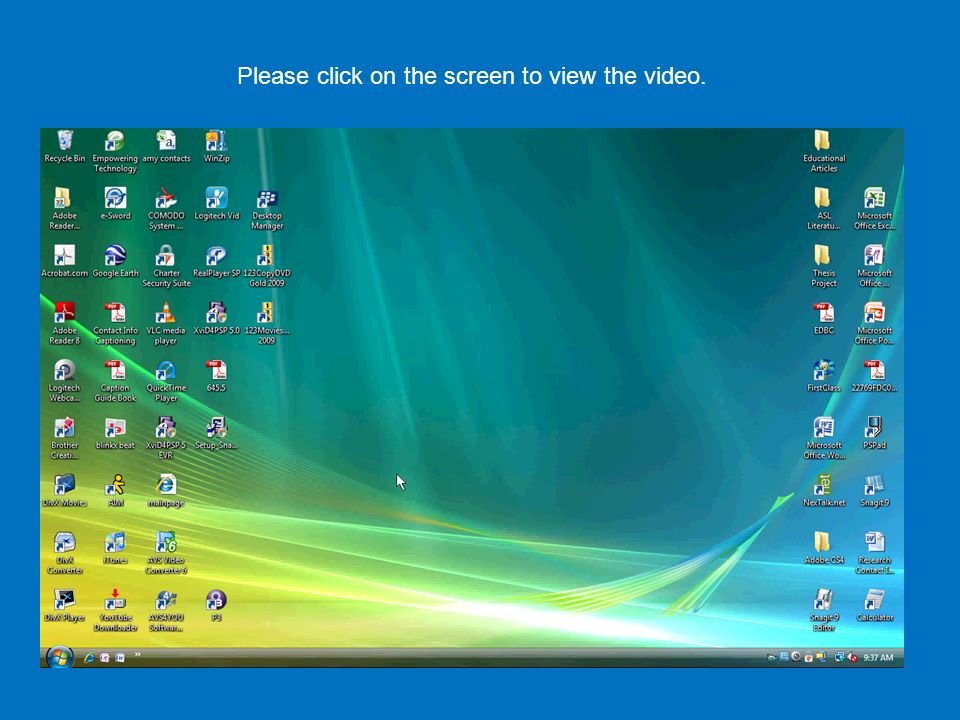Click the FirstClass shortcut icon
The width and height of the screenshot is (960, 720).
[x=823, y=375]
